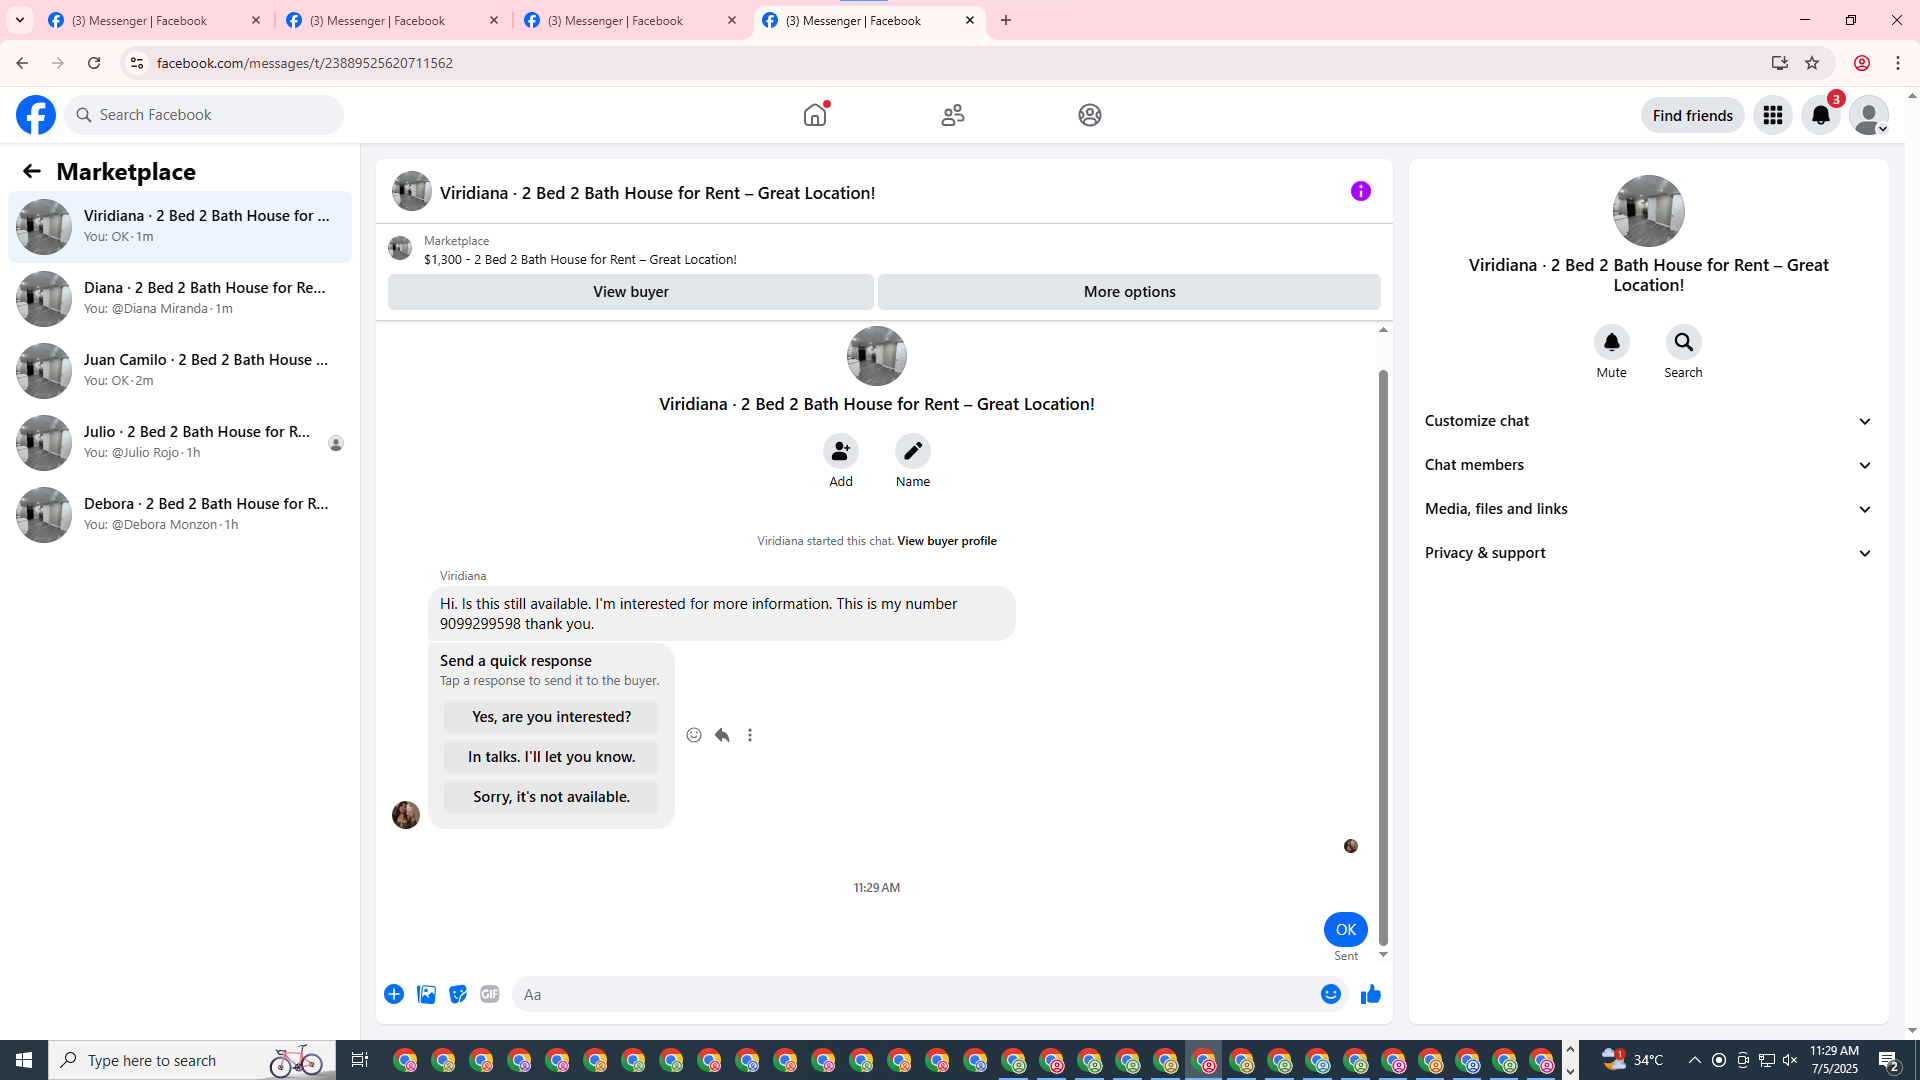Reply to Viridiana's message arrow icon
Viewport: 1920px width, 1080px height.
coord(722,735)
